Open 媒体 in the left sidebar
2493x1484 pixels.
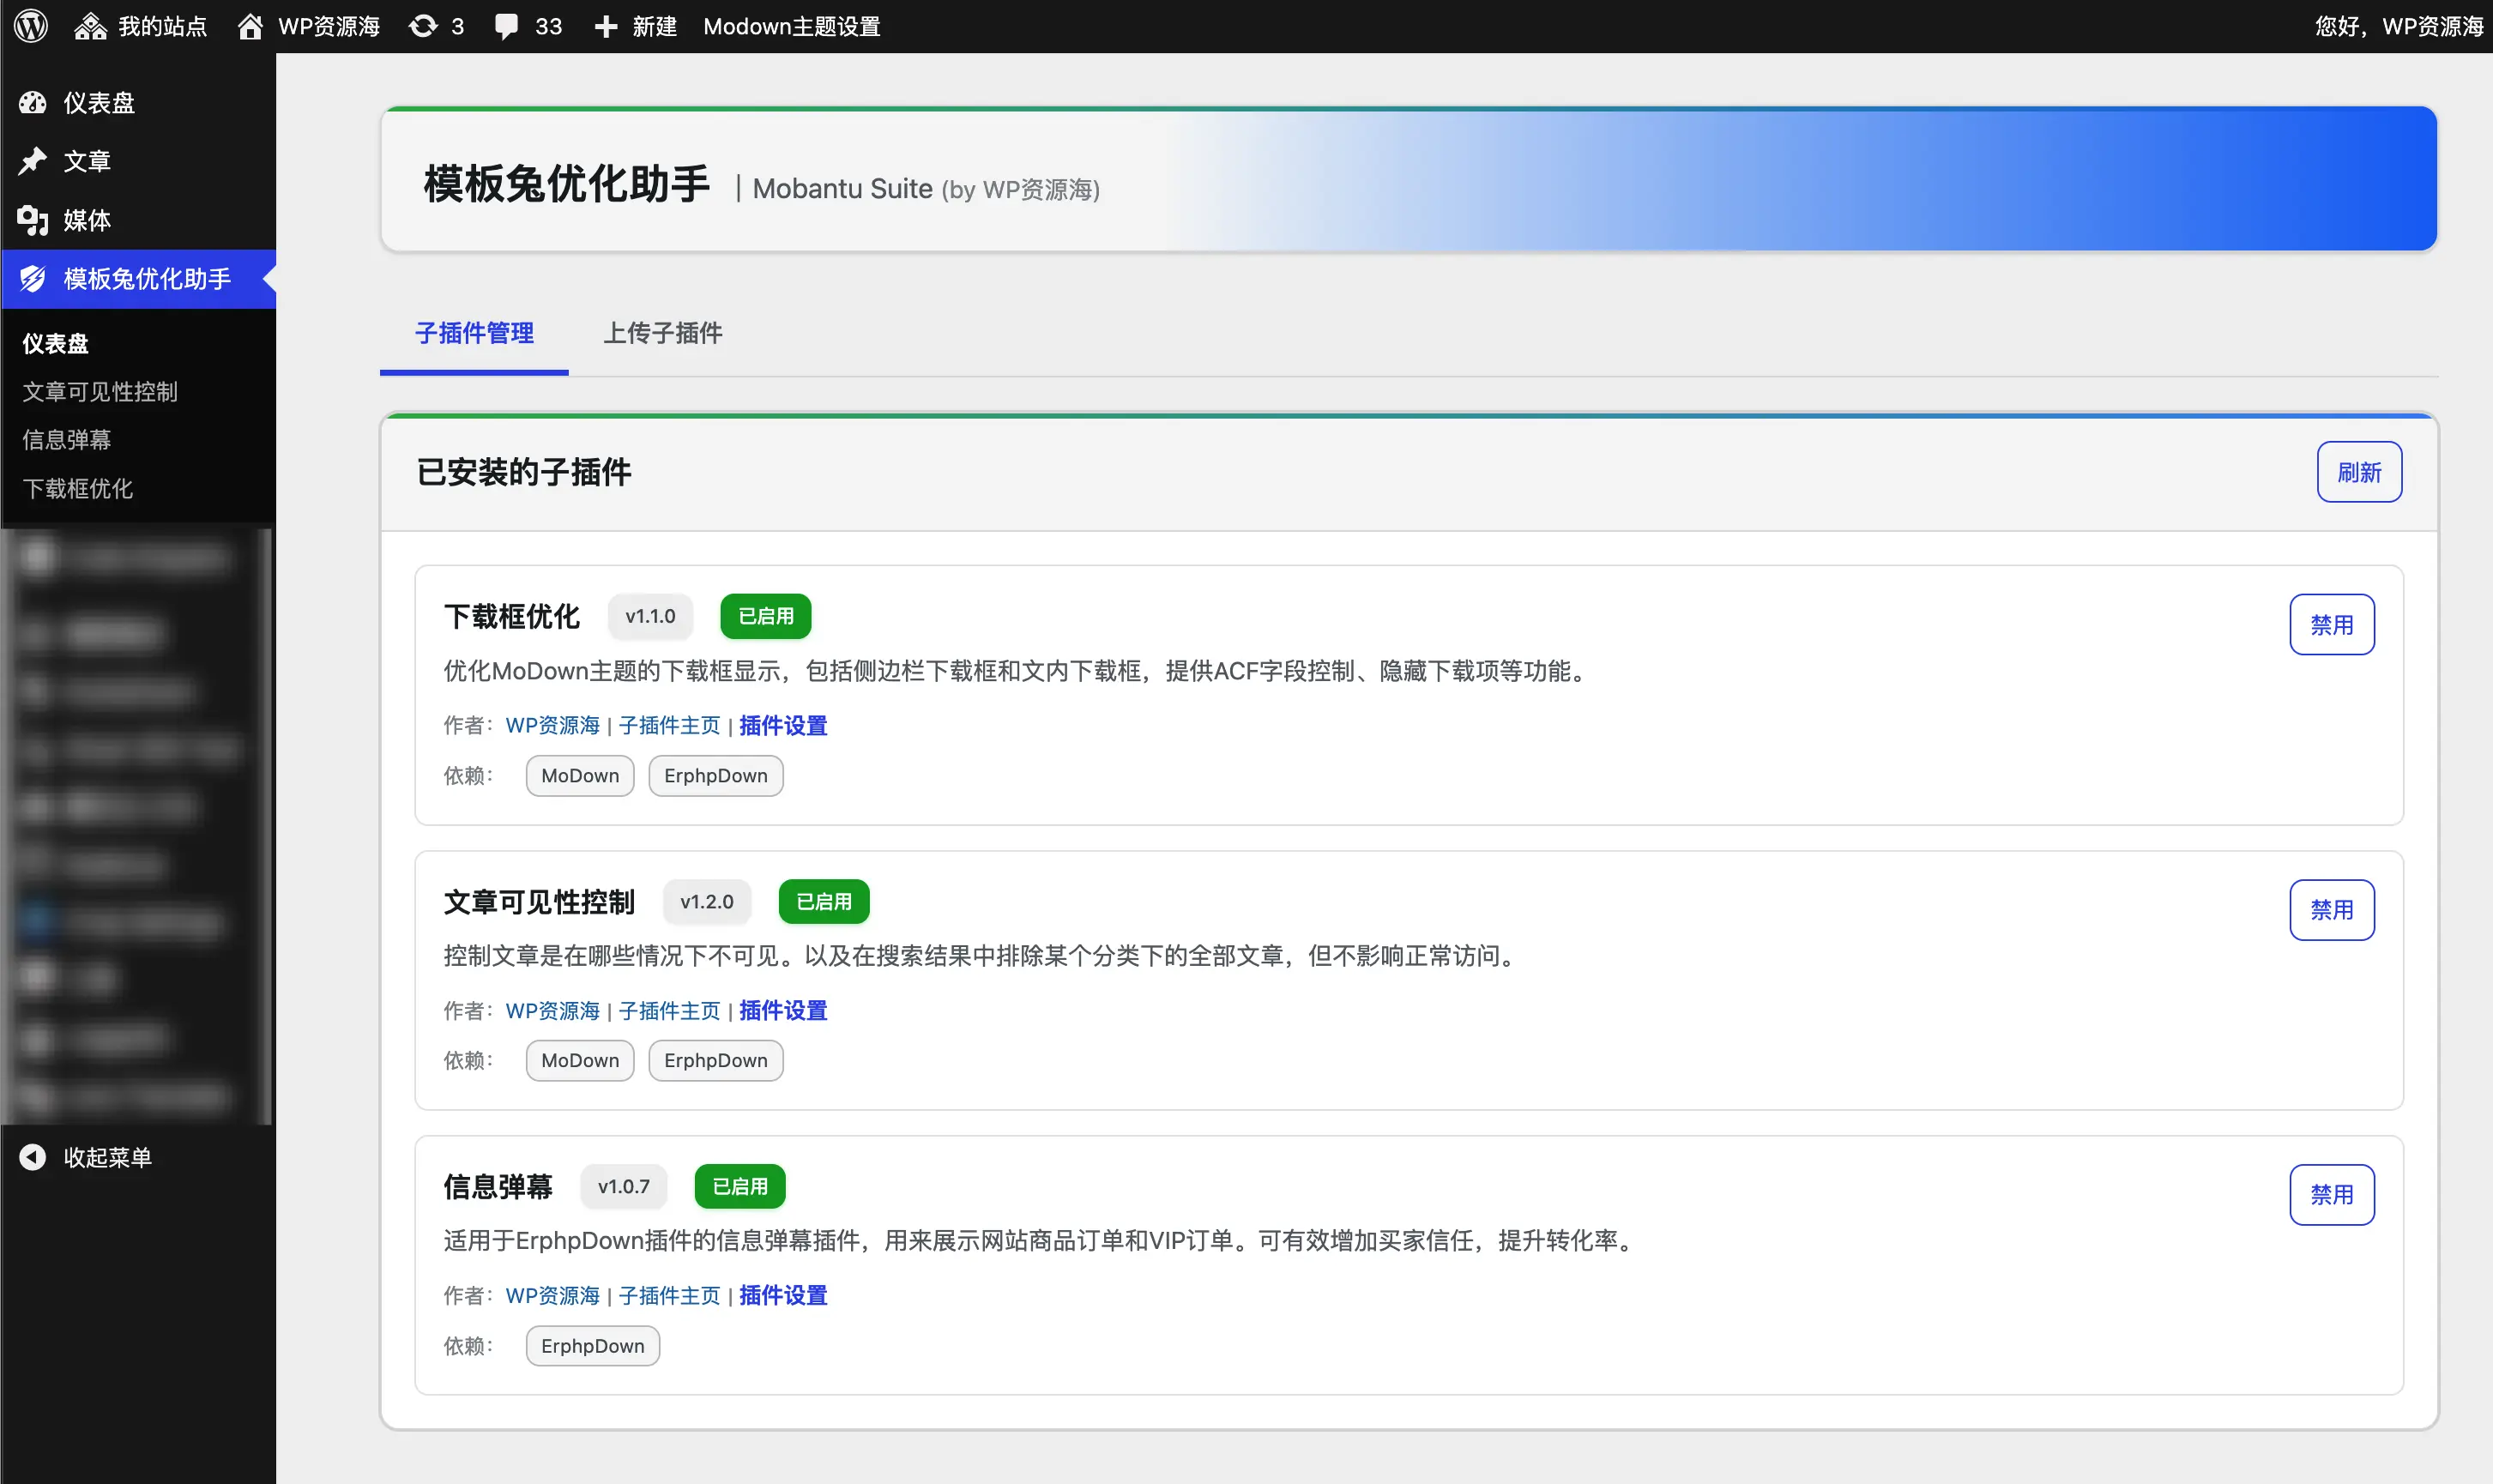coord(87,221)
